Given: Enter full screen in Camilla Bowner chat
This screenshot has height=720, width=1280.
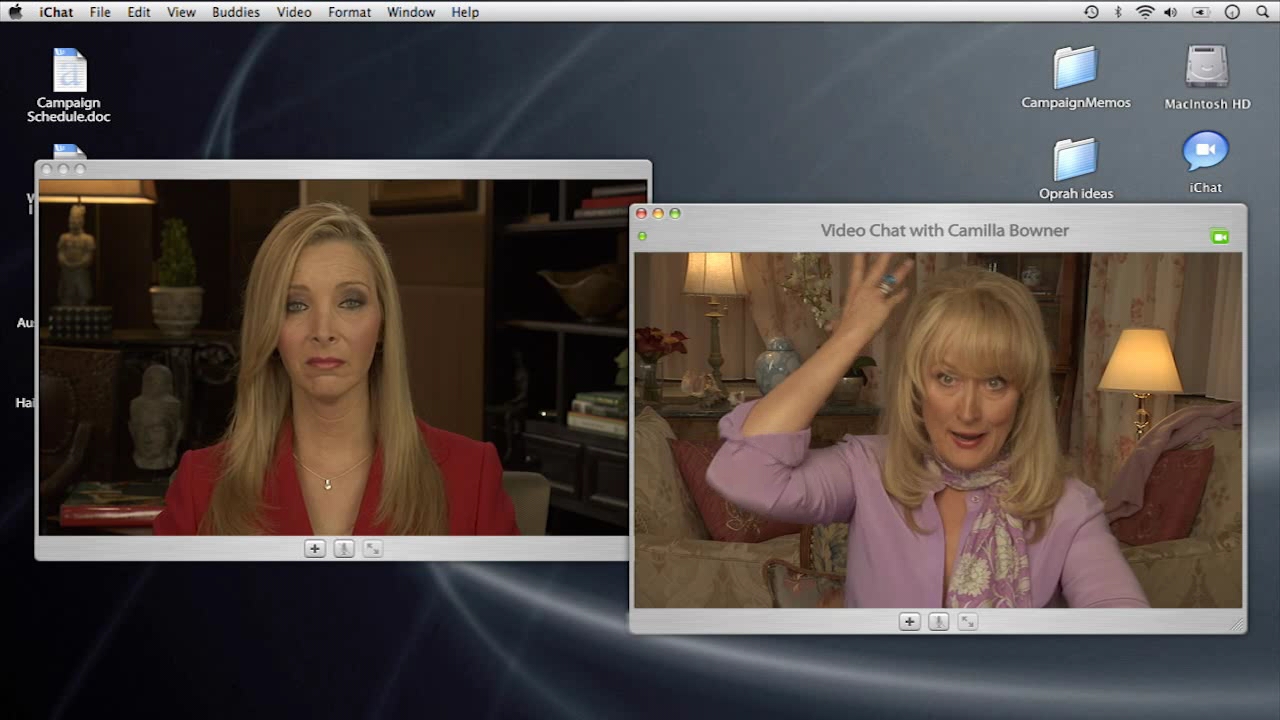Looking at the screenshot, I should tap(967, 622).
